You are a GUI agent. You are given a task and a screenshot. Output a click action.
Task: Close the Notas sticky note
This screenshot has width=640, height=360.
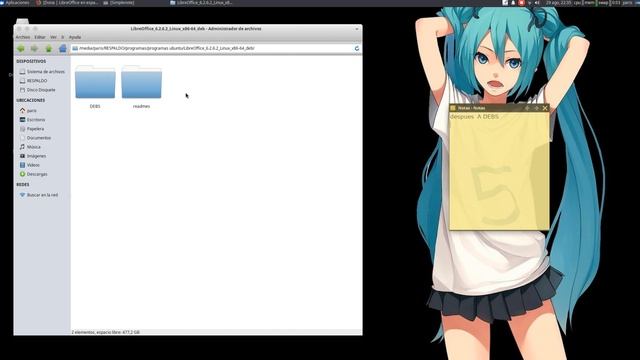point(545,108)
